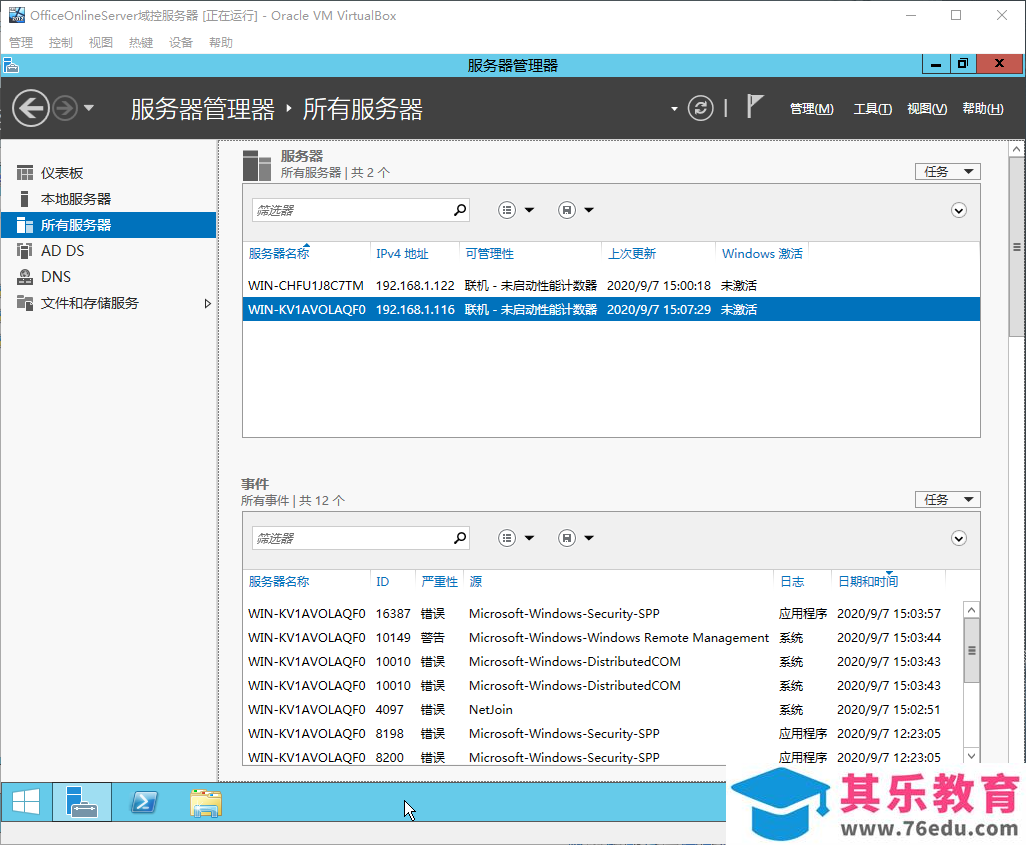Open navigation history dropdown beside forward arrow
The height and width of the screenshot is (845, 1026).
tap(88, 108)
